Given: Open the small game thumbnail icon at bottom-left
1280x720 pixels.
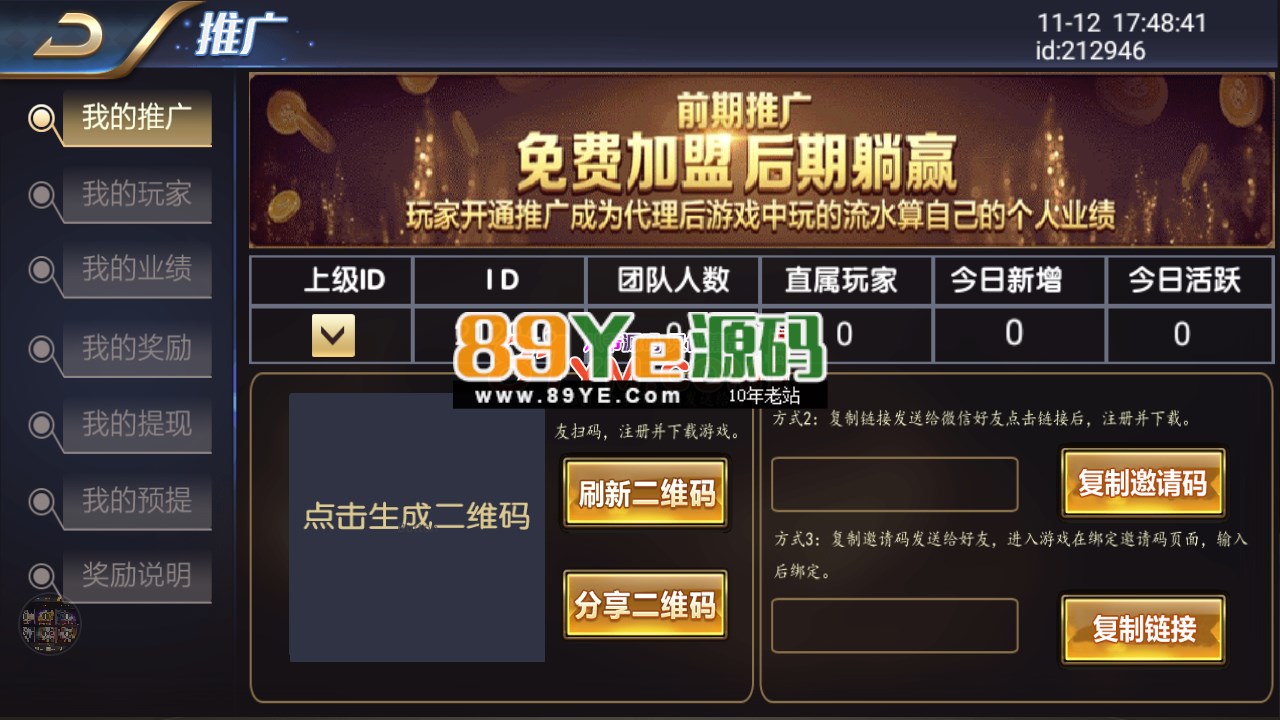Looking at the screenshot, I should [x=50, y=623].
